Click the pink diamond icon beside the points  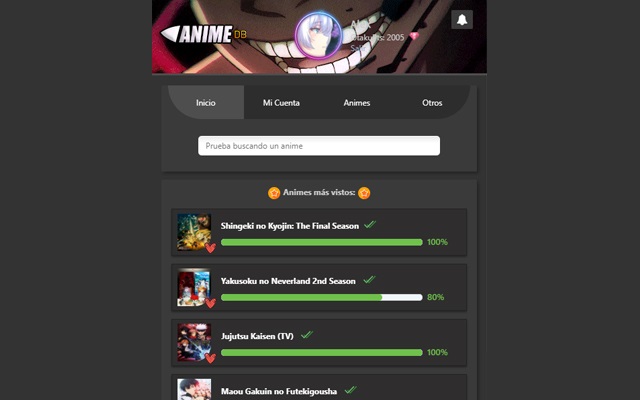[414, 36]
